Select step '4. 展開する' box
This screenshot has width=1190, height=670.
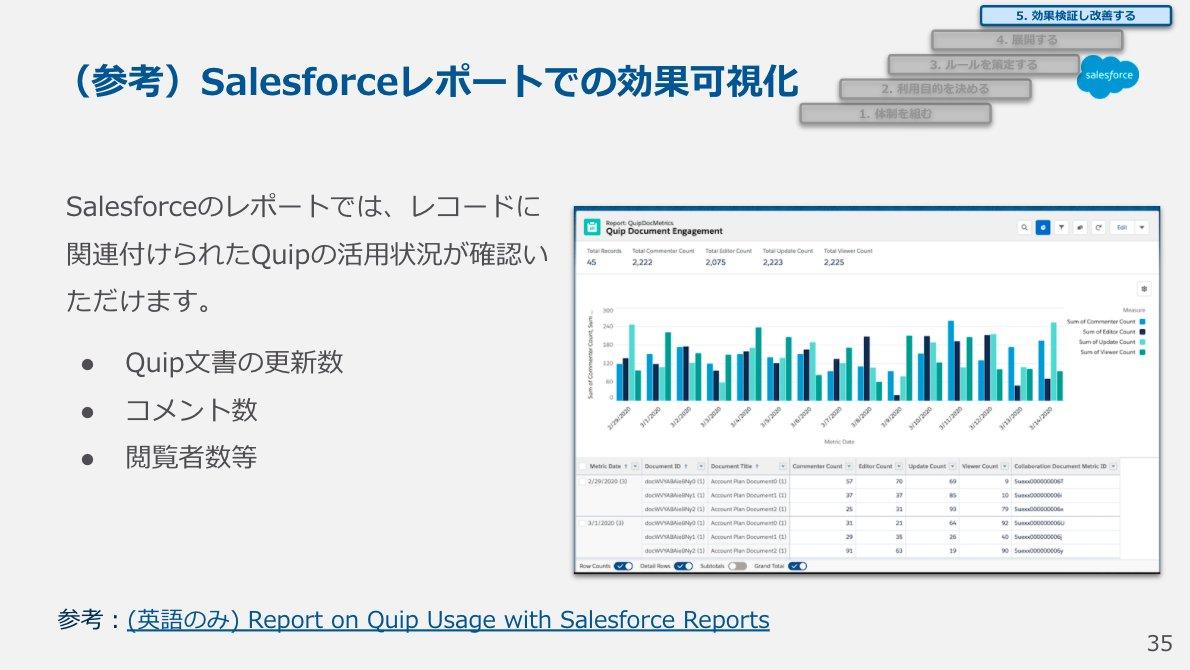(1027, 39)
